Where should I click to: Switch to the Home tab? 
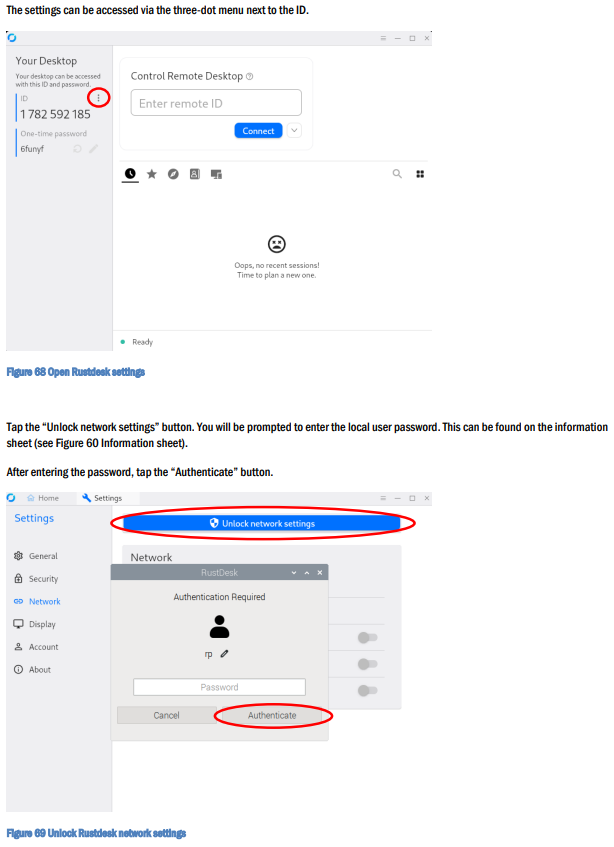(43, 498)
